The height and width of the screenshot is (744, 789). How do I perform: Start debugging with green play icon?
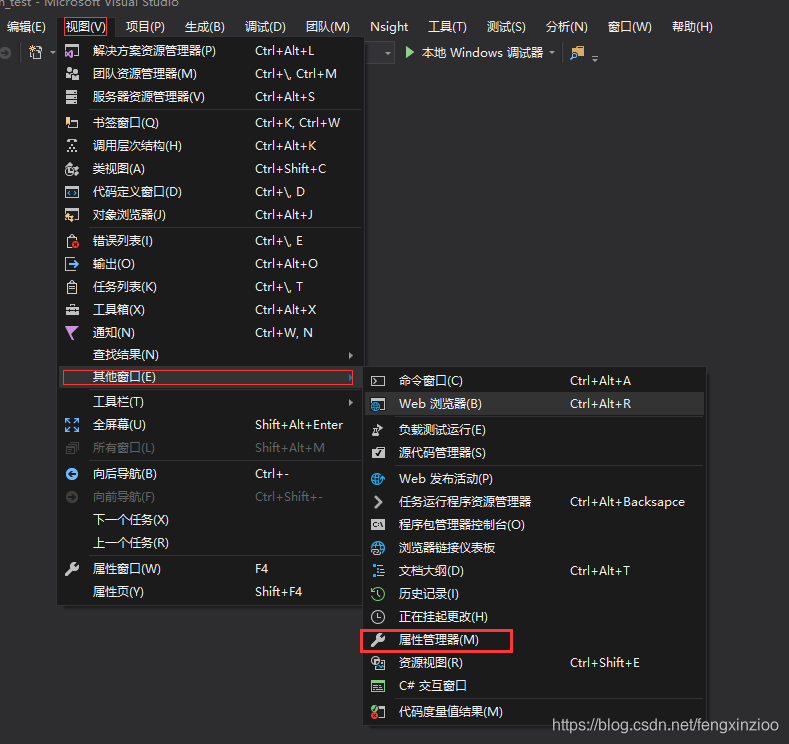[x=410, y=52]
